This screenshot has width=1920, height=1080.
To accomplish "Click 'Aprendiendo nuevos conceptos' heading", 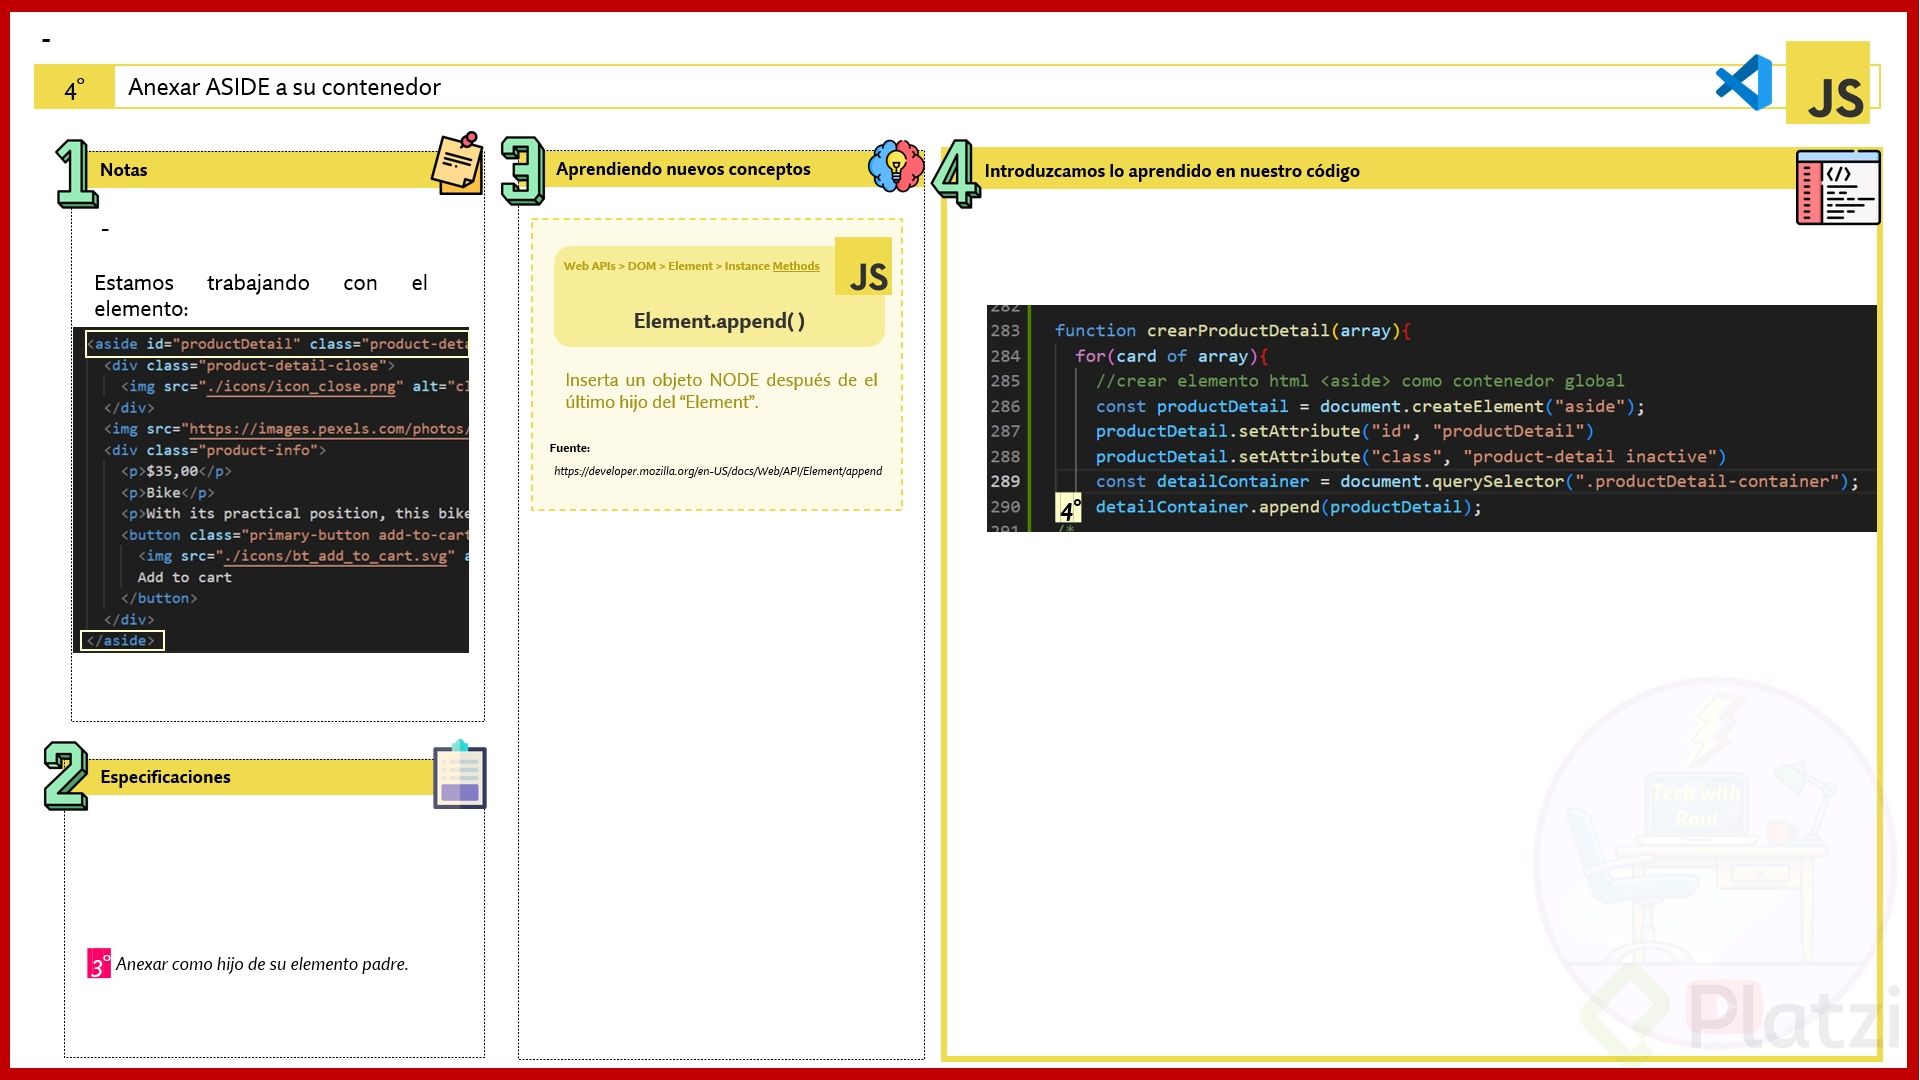I will pos(683,169).
